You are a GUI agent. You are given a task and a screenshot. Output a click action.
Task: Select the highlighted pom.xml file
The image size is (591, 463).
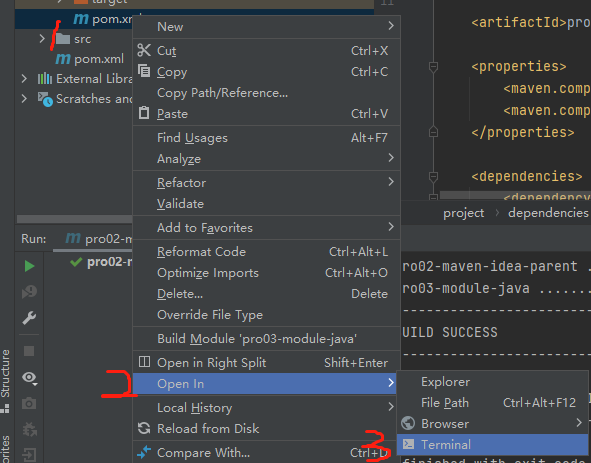[103, 19]
